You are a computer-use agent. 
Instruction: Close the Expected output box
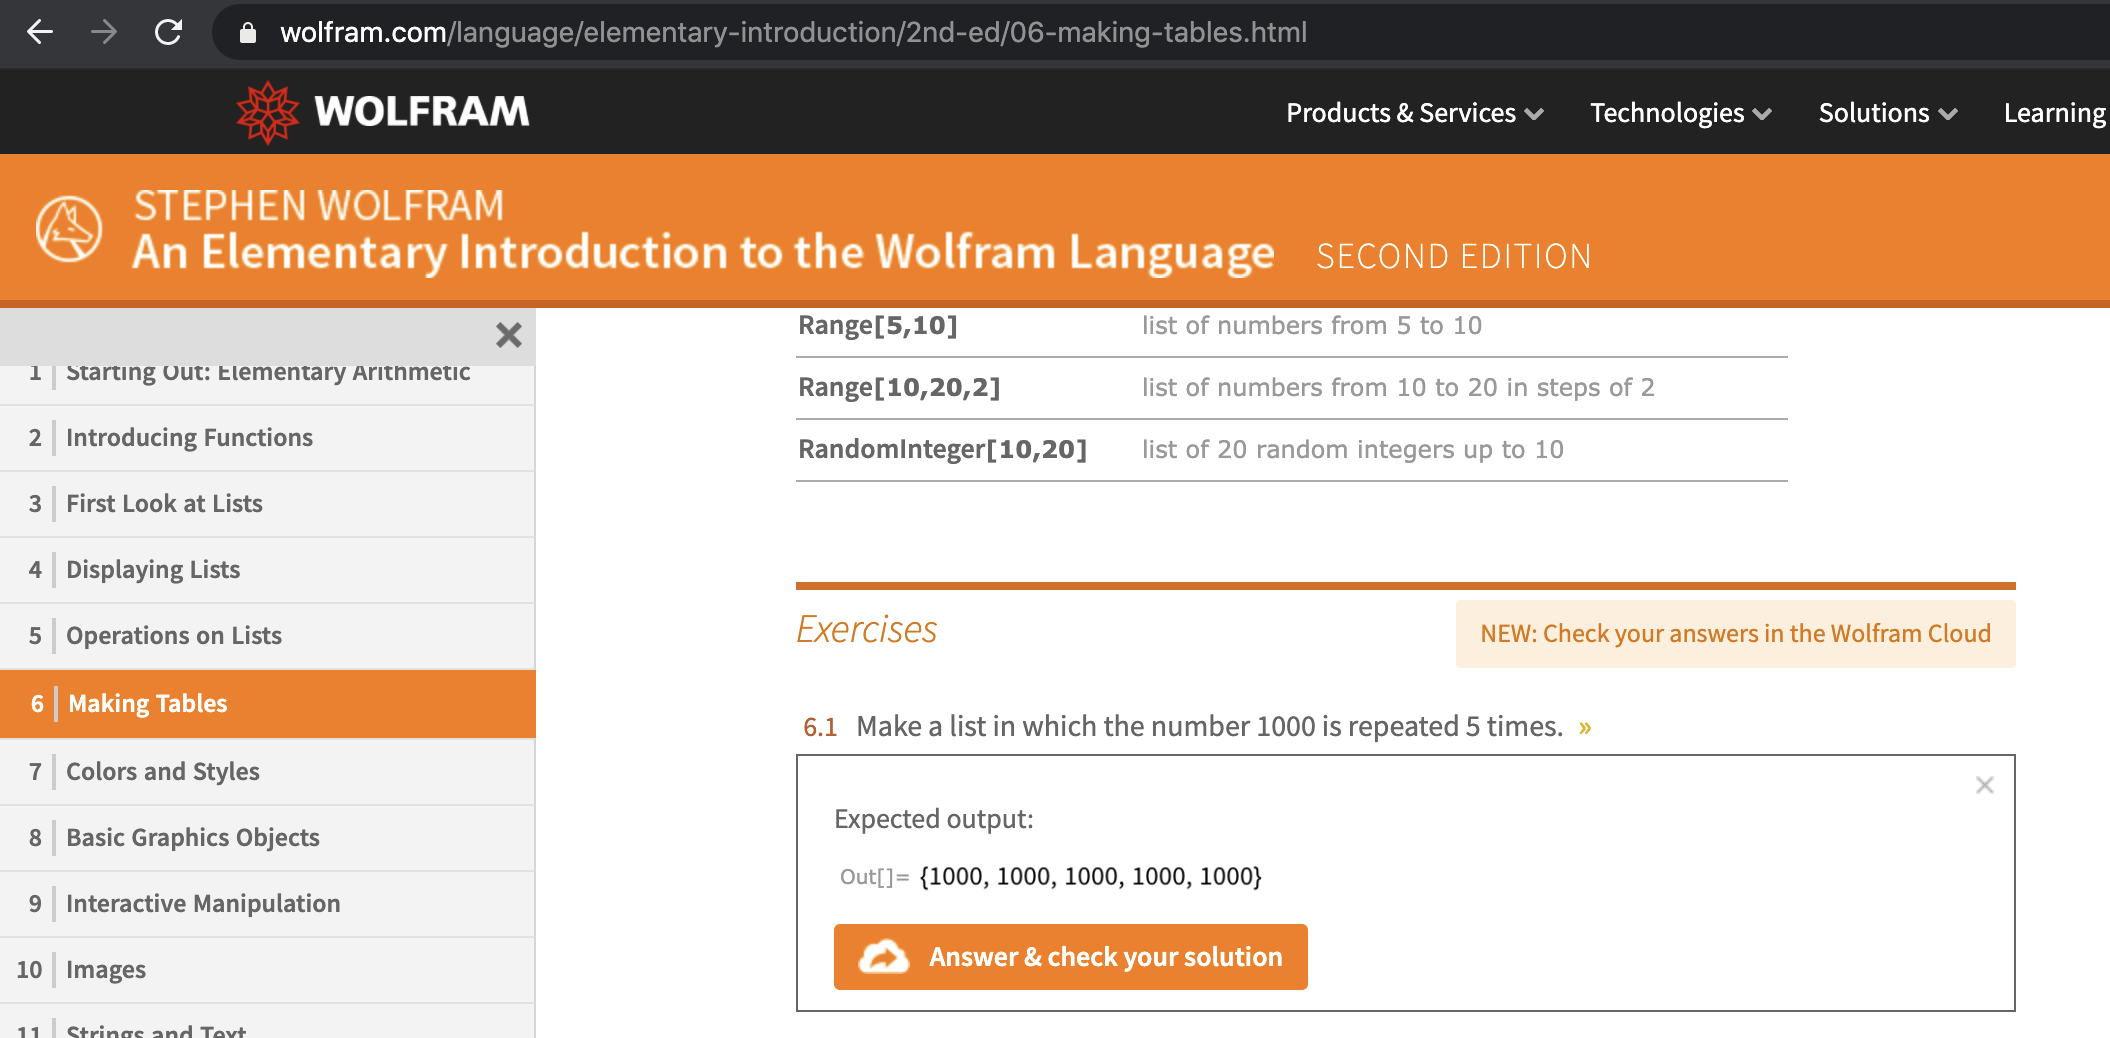click(x=1985, y=785)
